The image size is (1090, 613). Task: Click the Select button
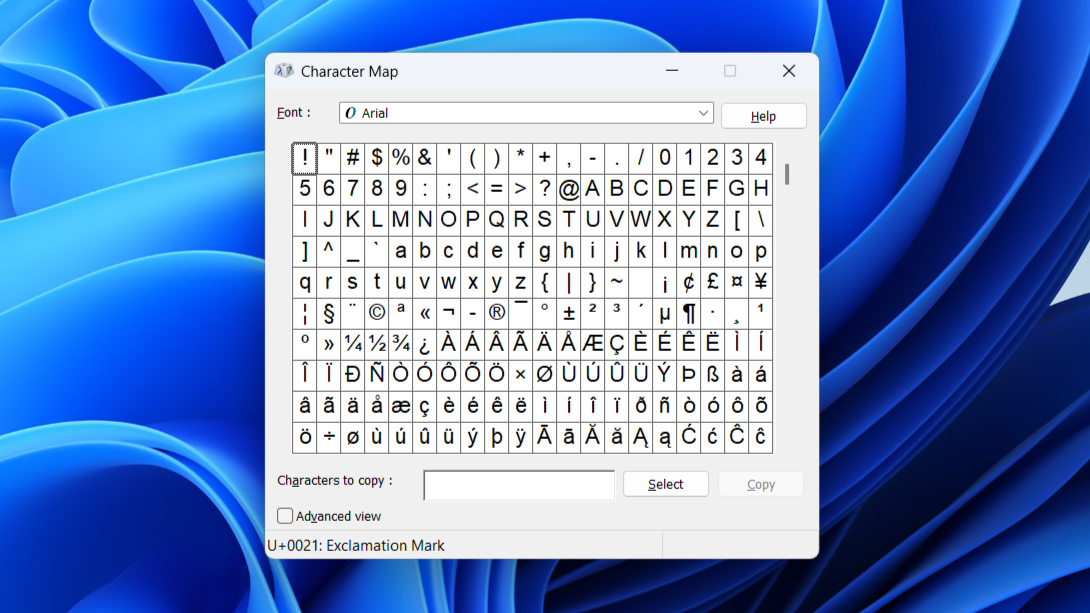[665, 484]
